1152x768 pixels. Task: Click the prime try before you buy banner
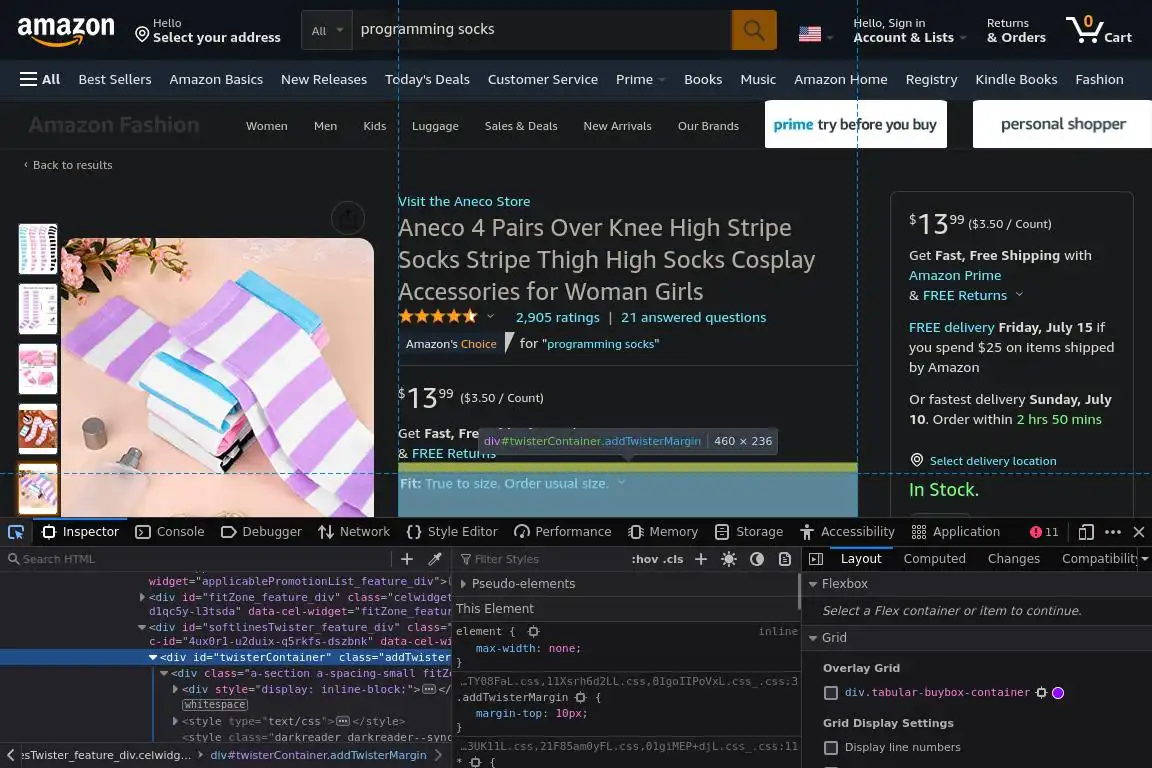855,125
